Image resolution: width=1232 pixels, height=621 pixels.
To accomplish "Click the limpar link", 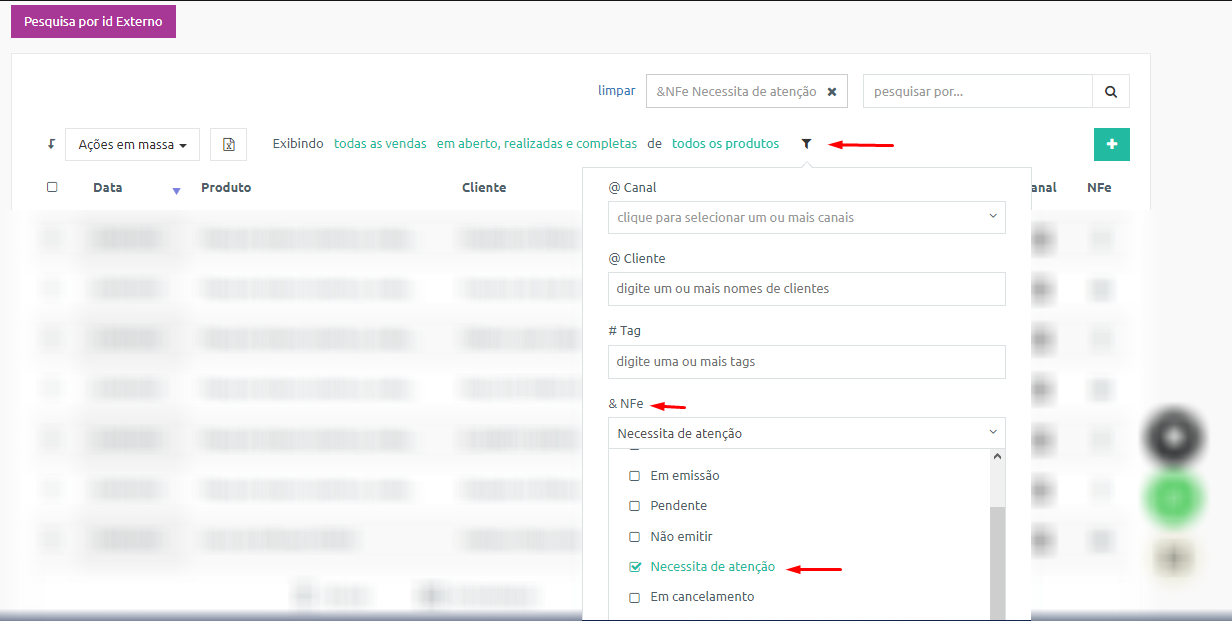I will (x=616, y=90).
